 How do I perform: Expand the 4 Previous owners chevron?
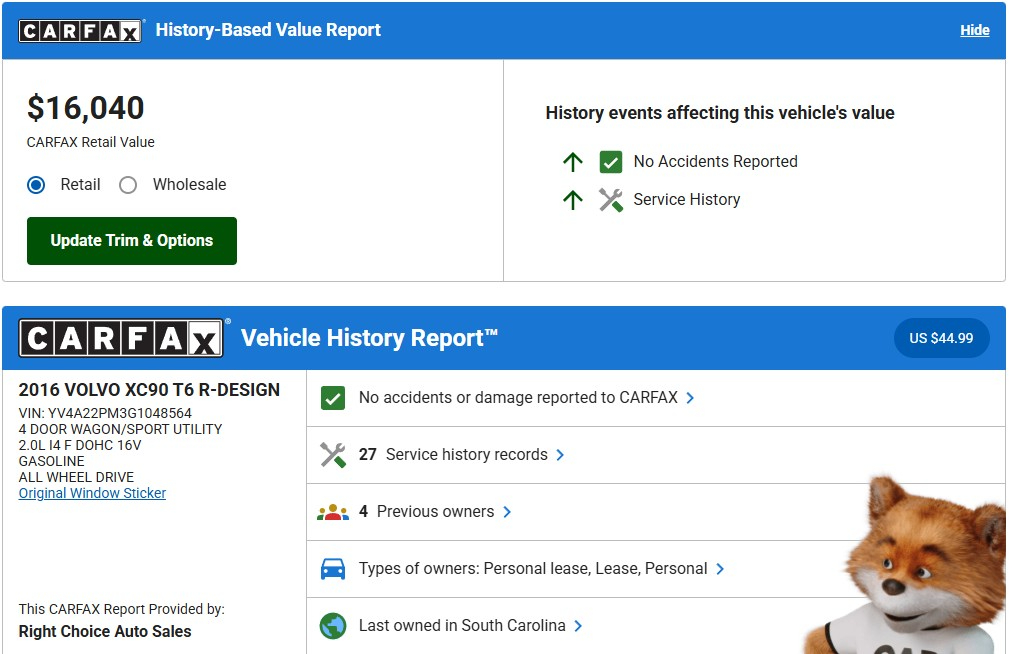tap(507, 512)
